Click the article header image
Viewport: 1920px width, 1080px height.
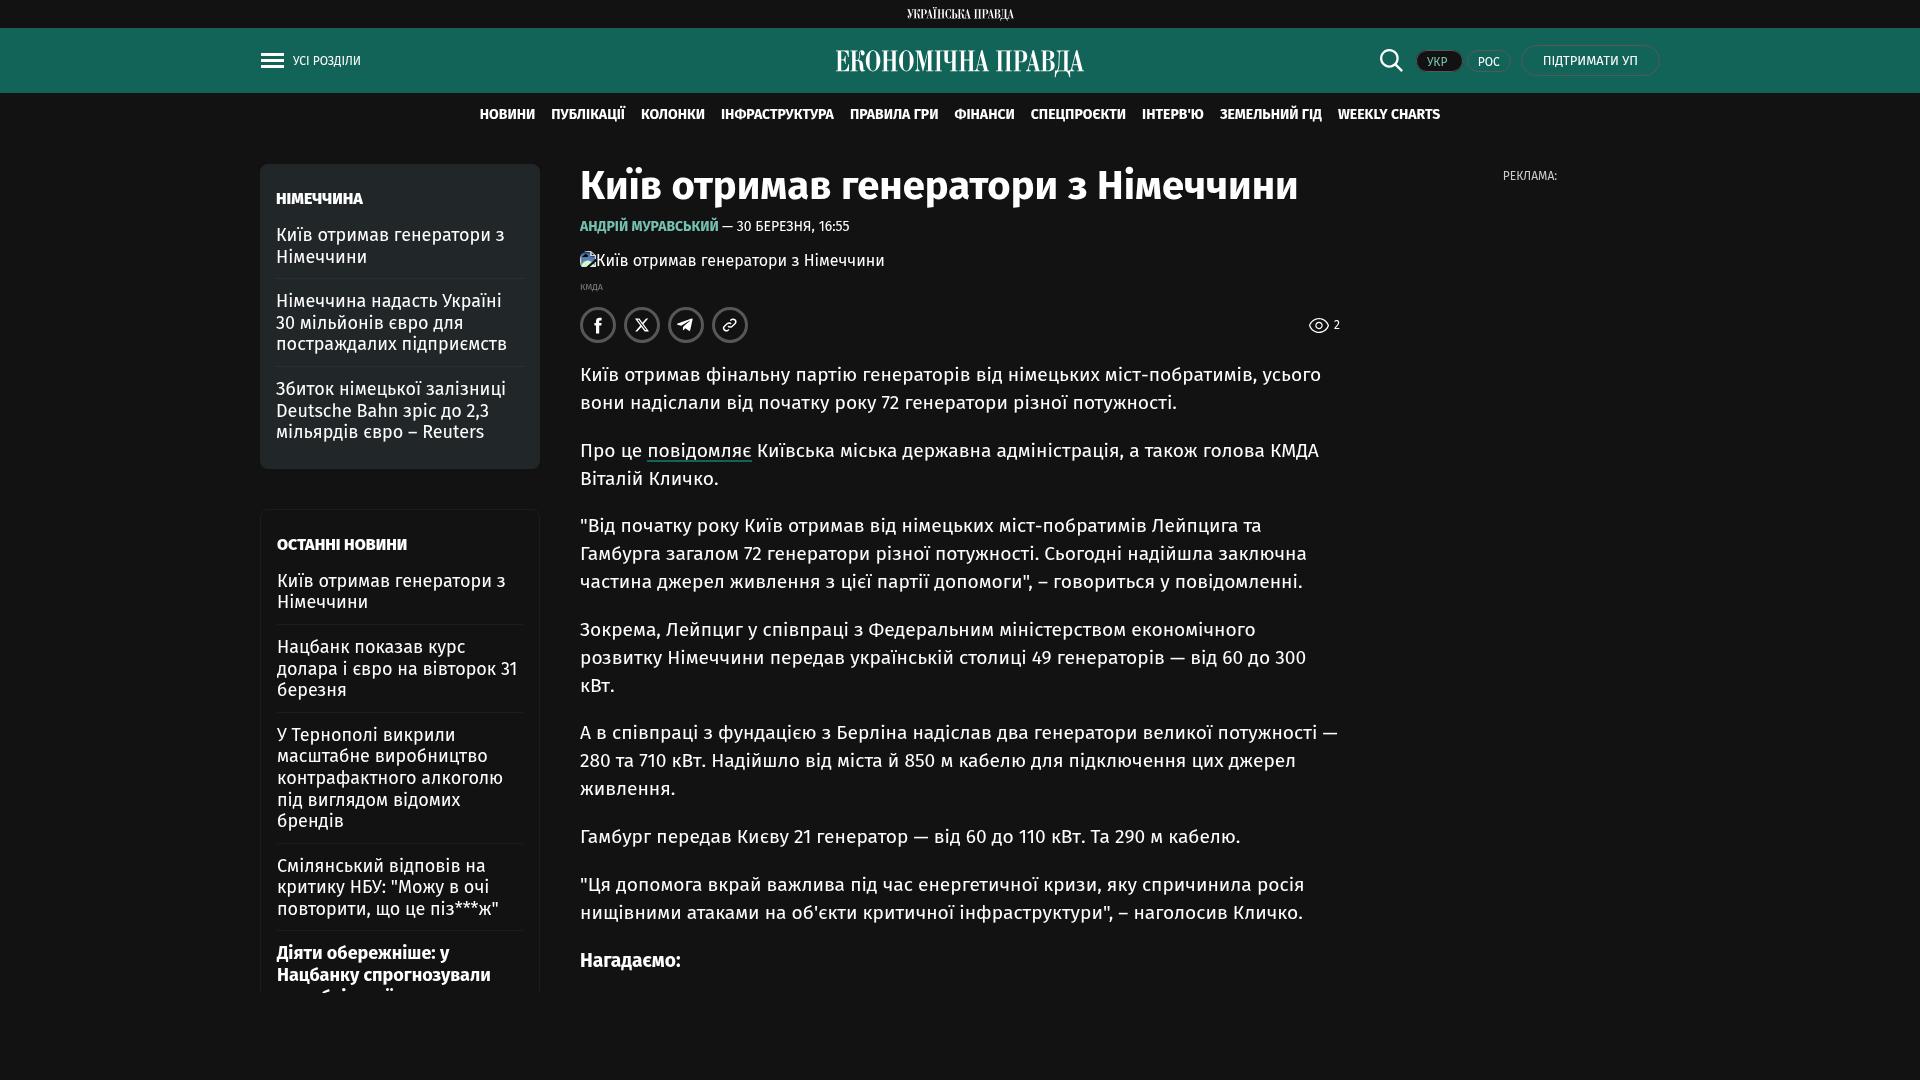(x=732, y=261)
